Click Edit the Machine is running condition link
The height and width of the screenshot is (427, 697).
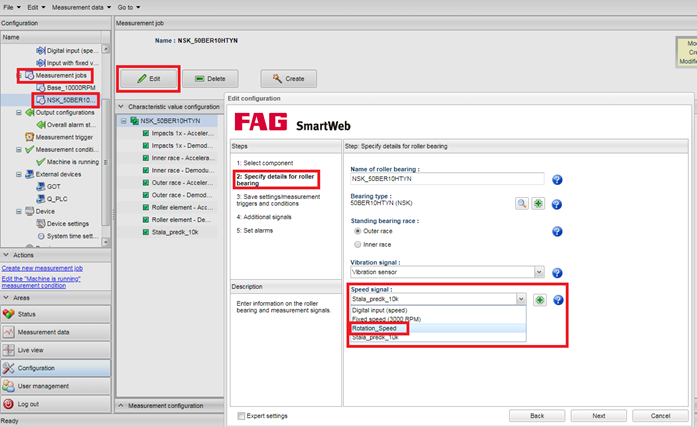click(x=41, y=282)
